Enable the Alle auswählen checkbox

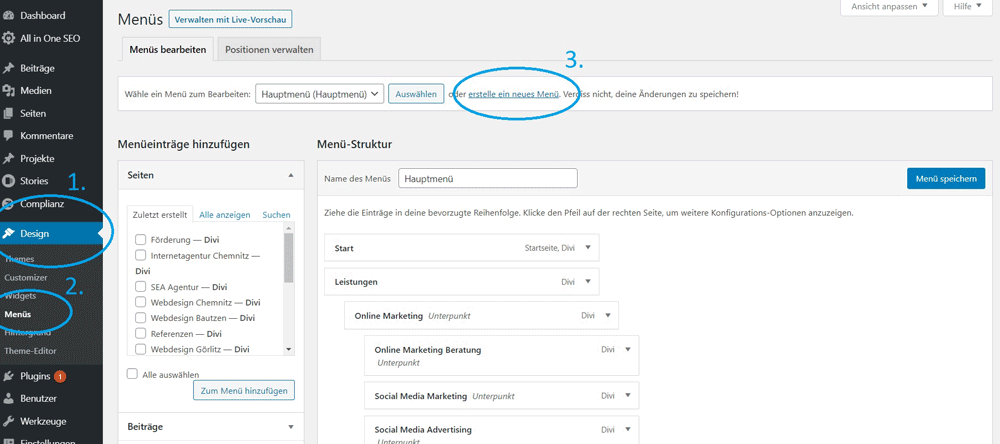point(133,374)
